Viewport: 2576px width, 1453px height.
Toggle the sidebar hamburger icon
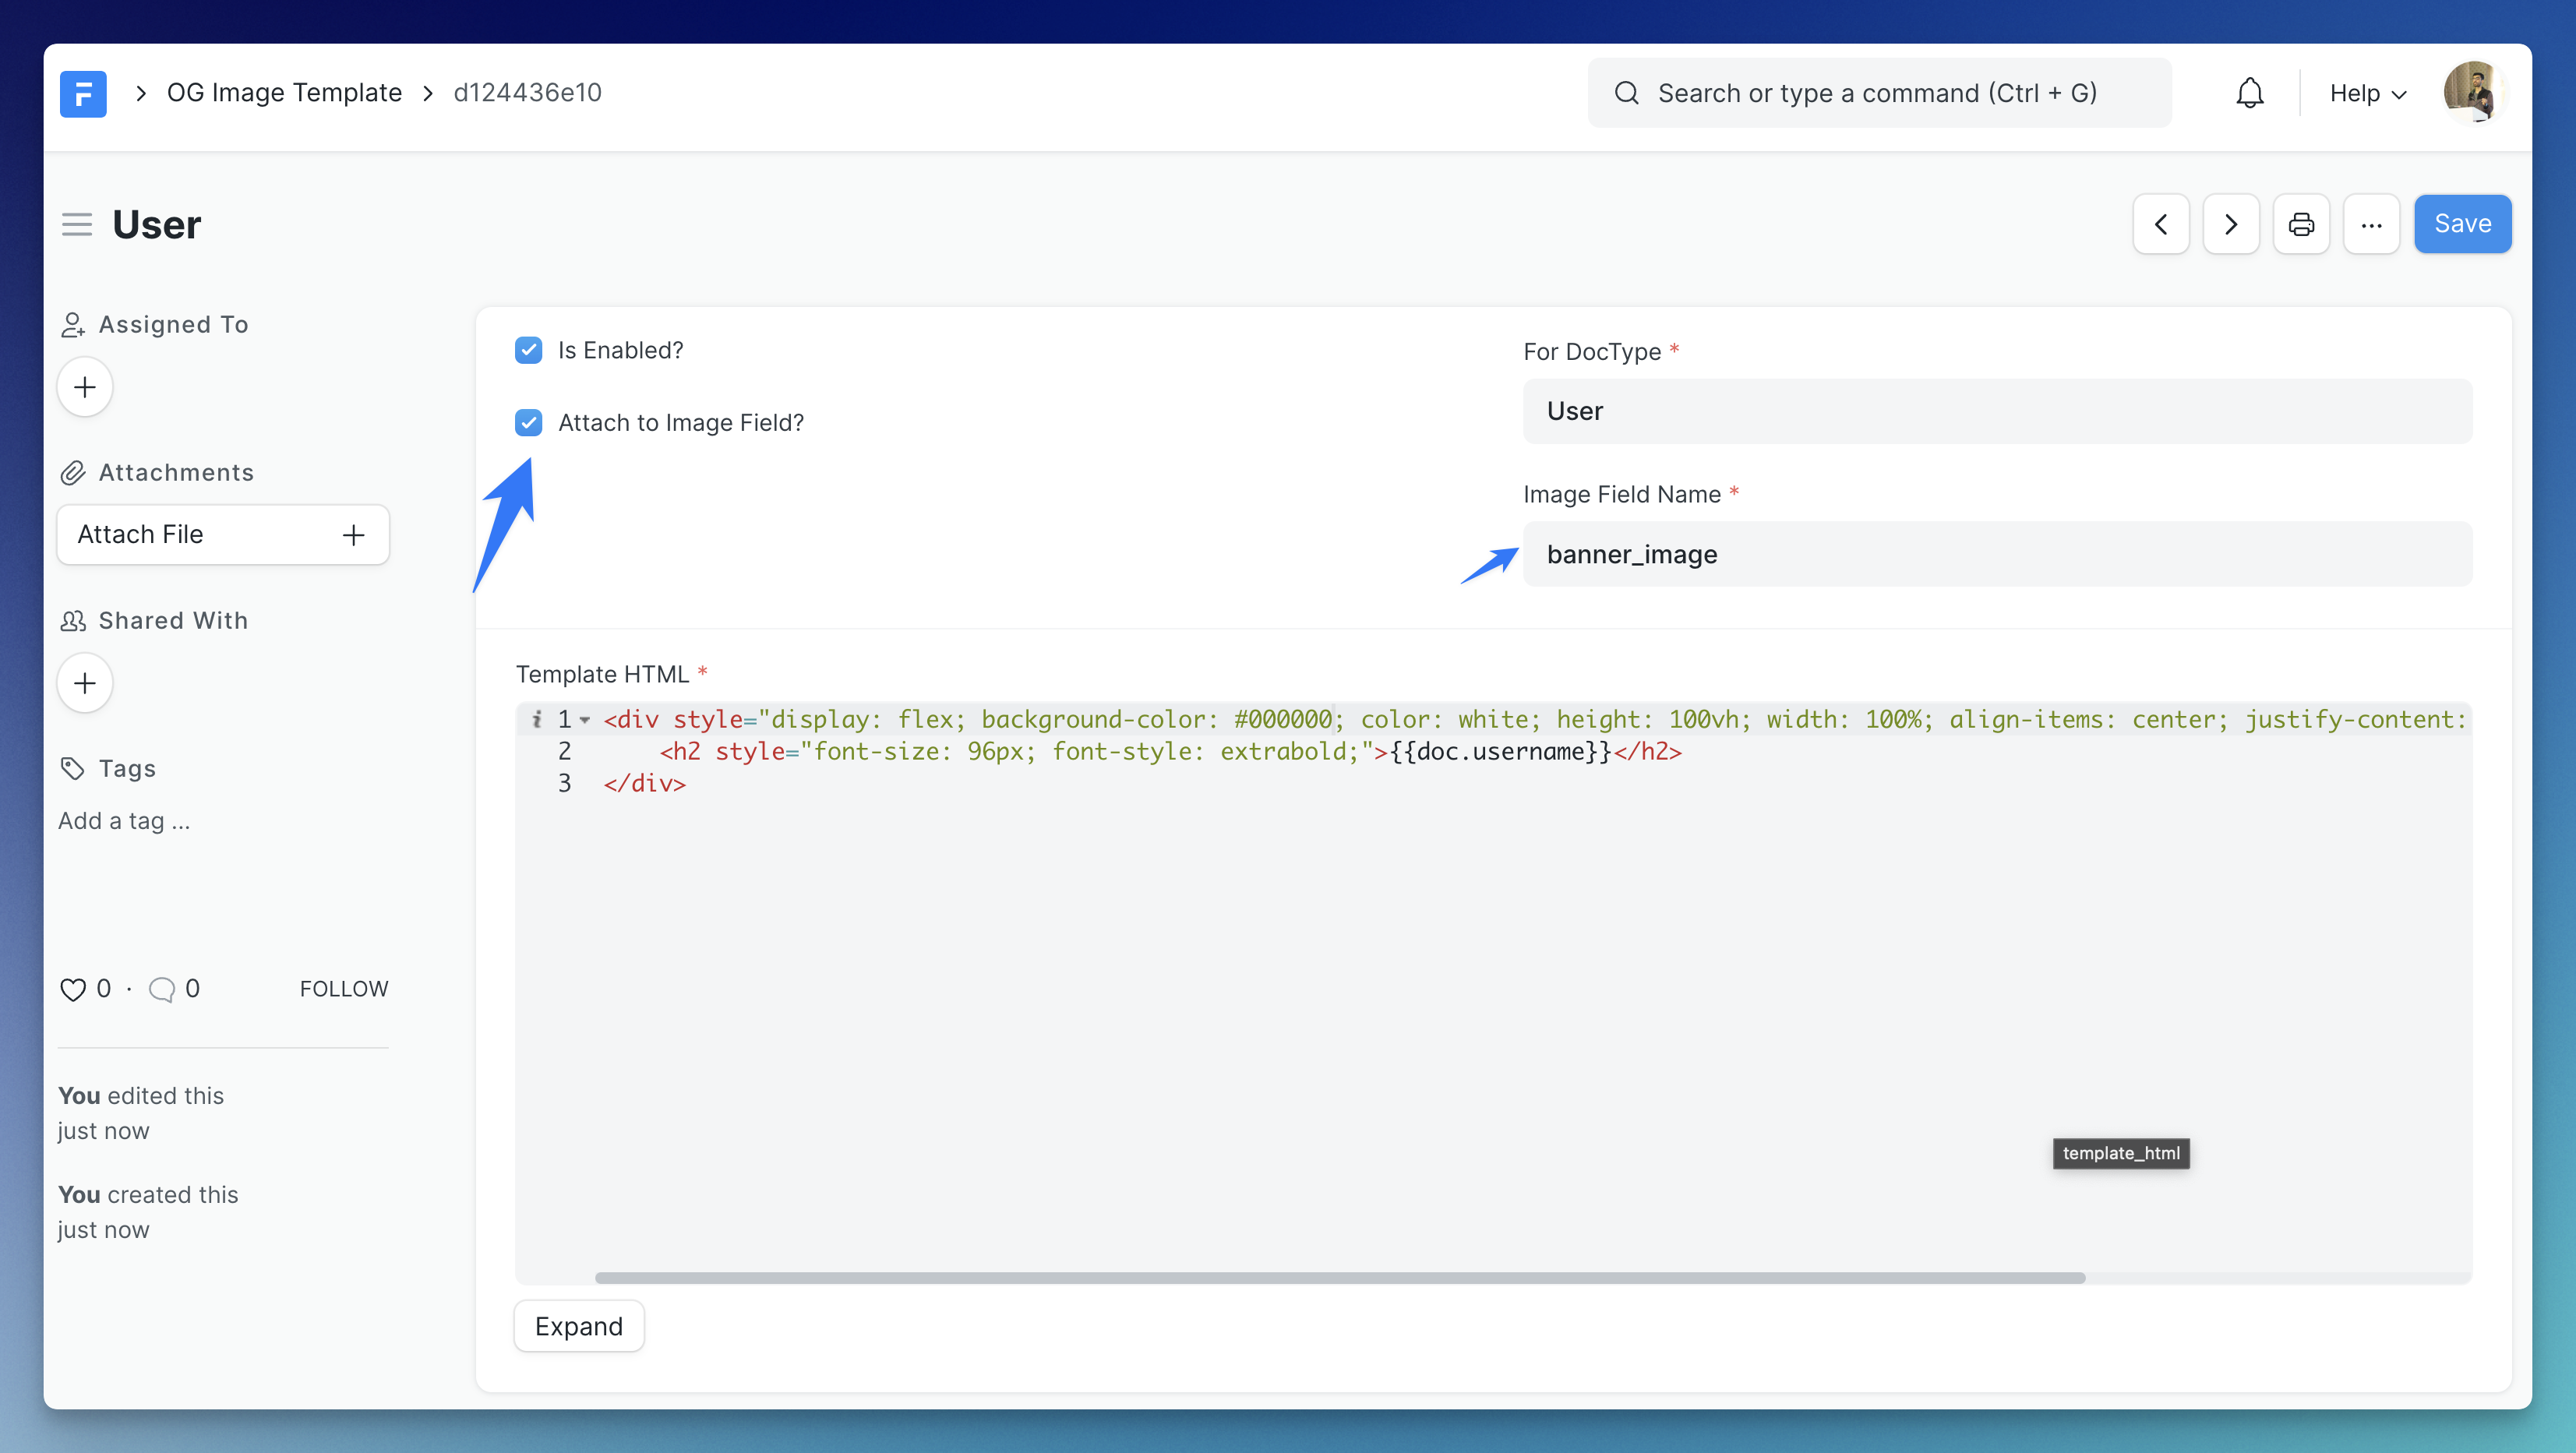[77, 224]
